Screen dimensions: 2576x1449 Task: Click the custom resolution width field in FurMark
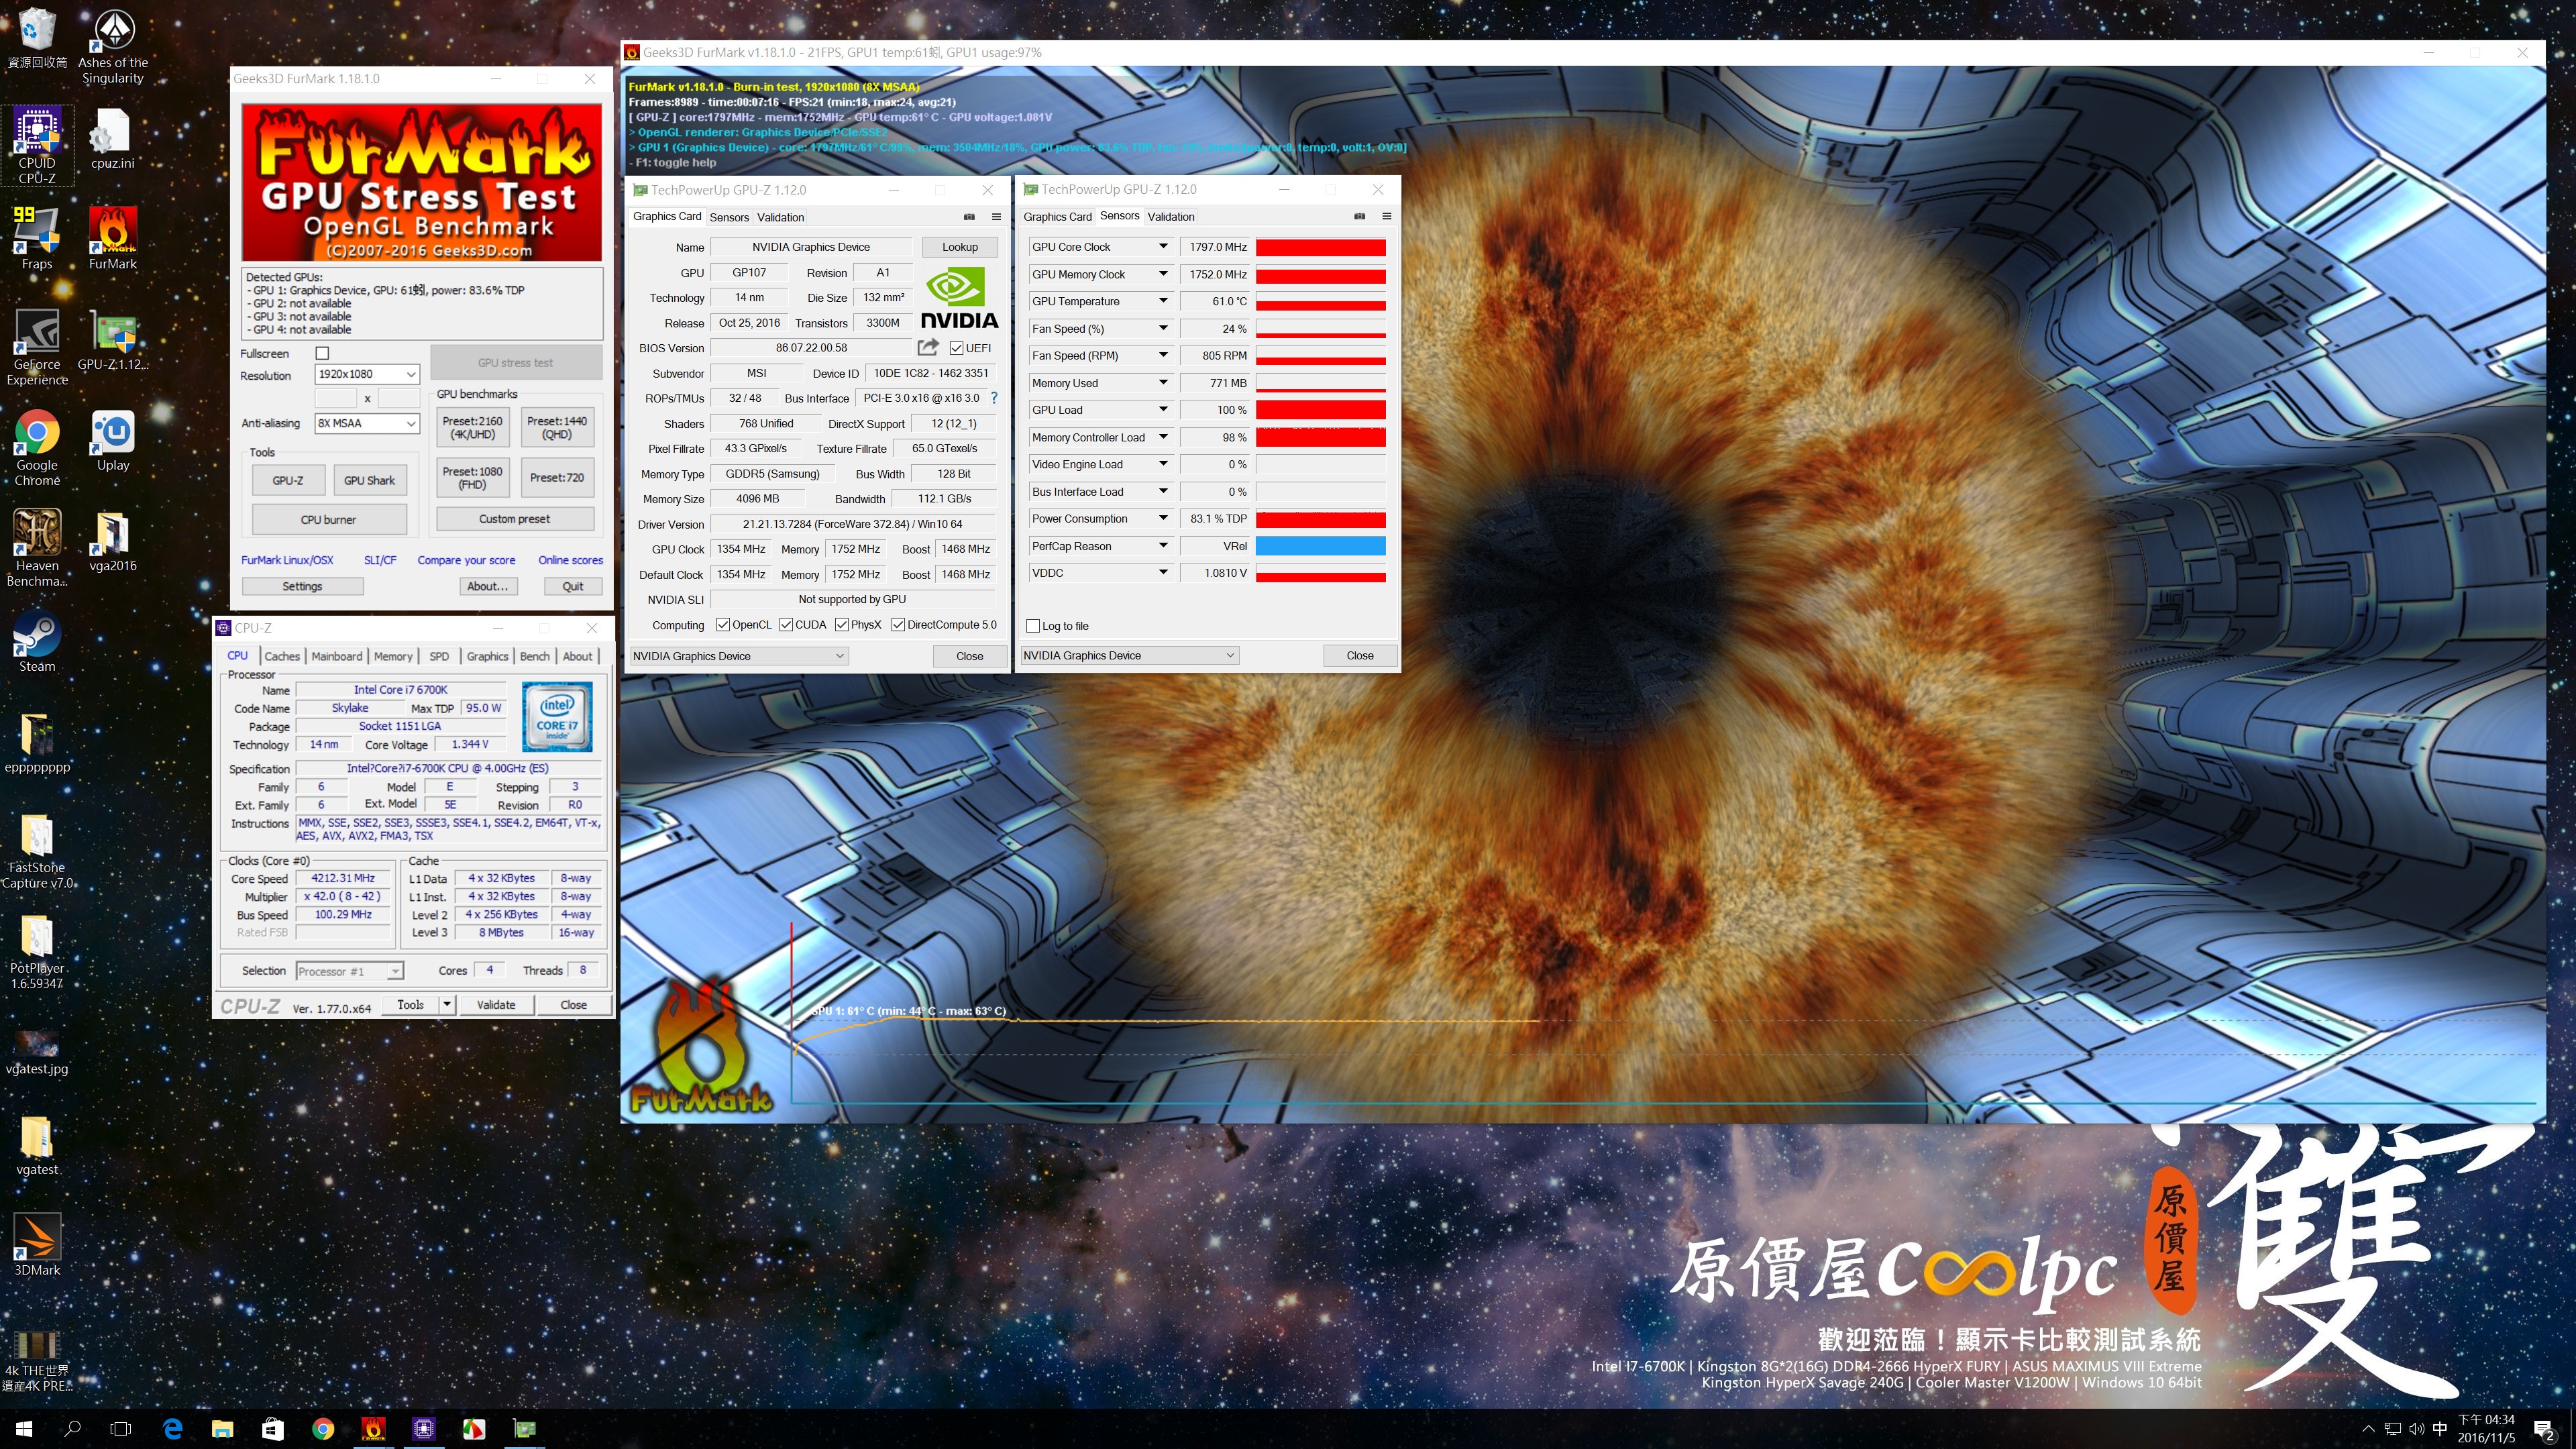click(x=336, y=398)
